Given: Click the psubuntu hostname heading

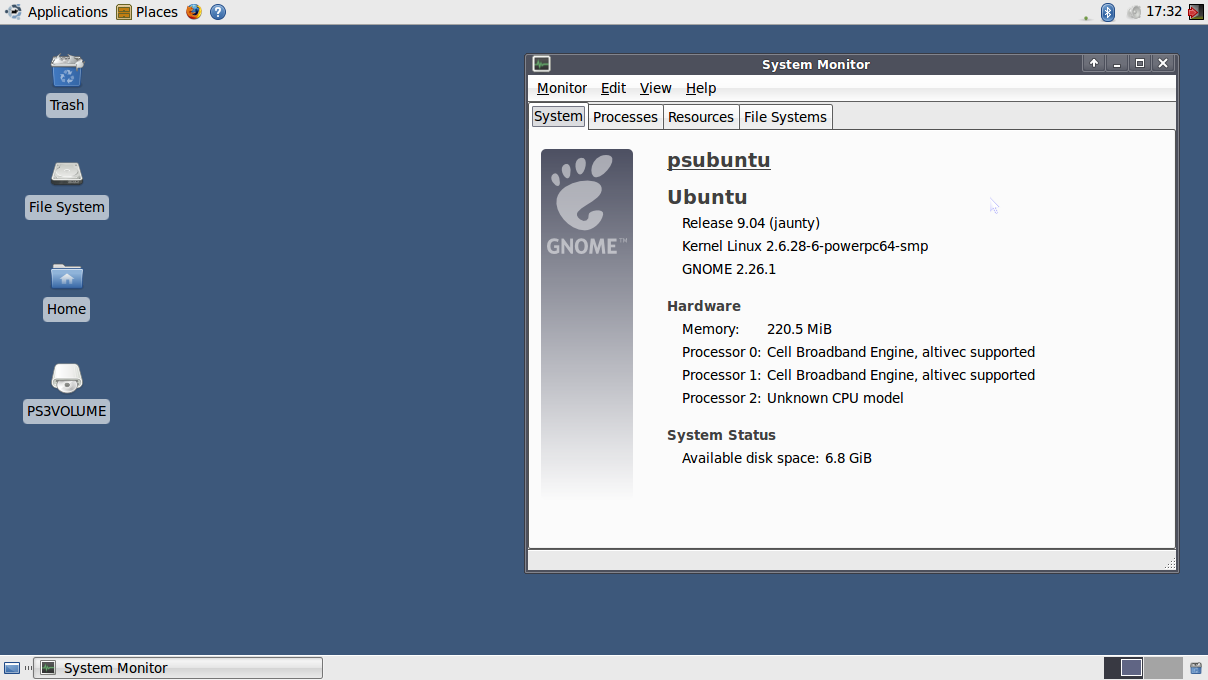Looking at the screenshot, I should [719, 160].
